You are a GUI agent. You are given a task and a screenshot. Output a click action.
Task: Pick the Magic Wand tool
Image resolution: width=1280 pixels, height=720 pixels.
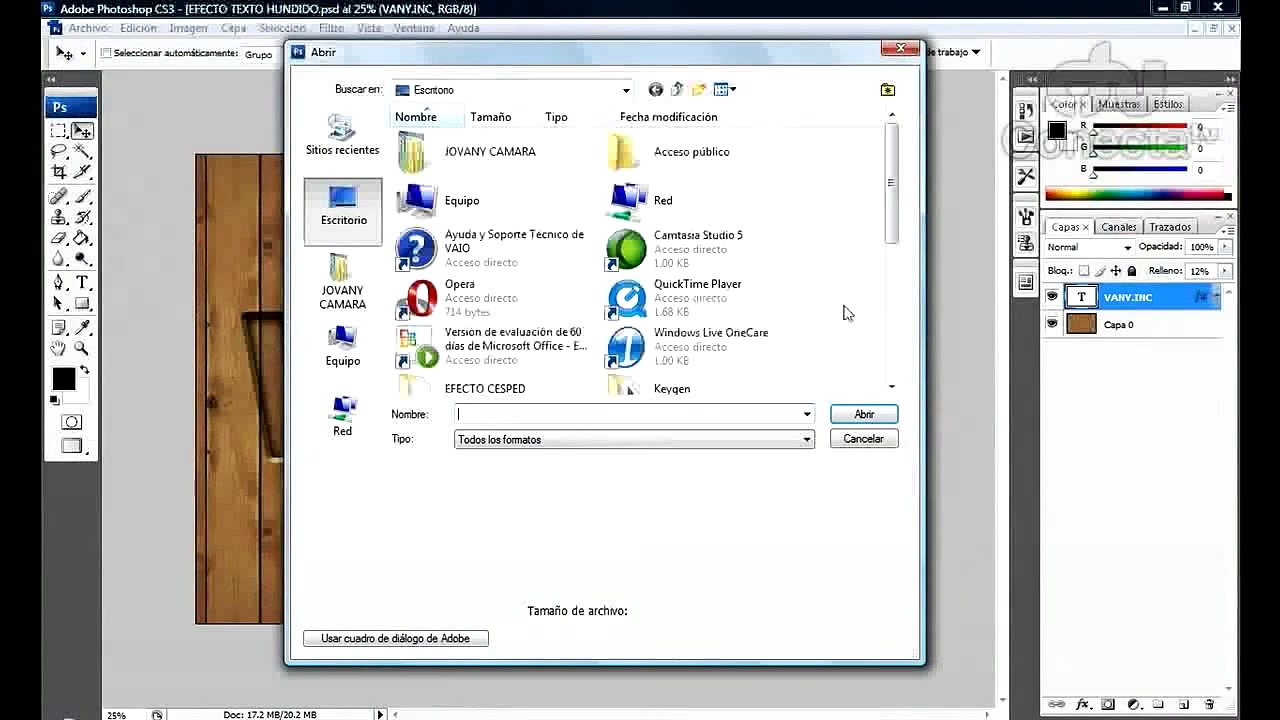(x=82, y=152)
